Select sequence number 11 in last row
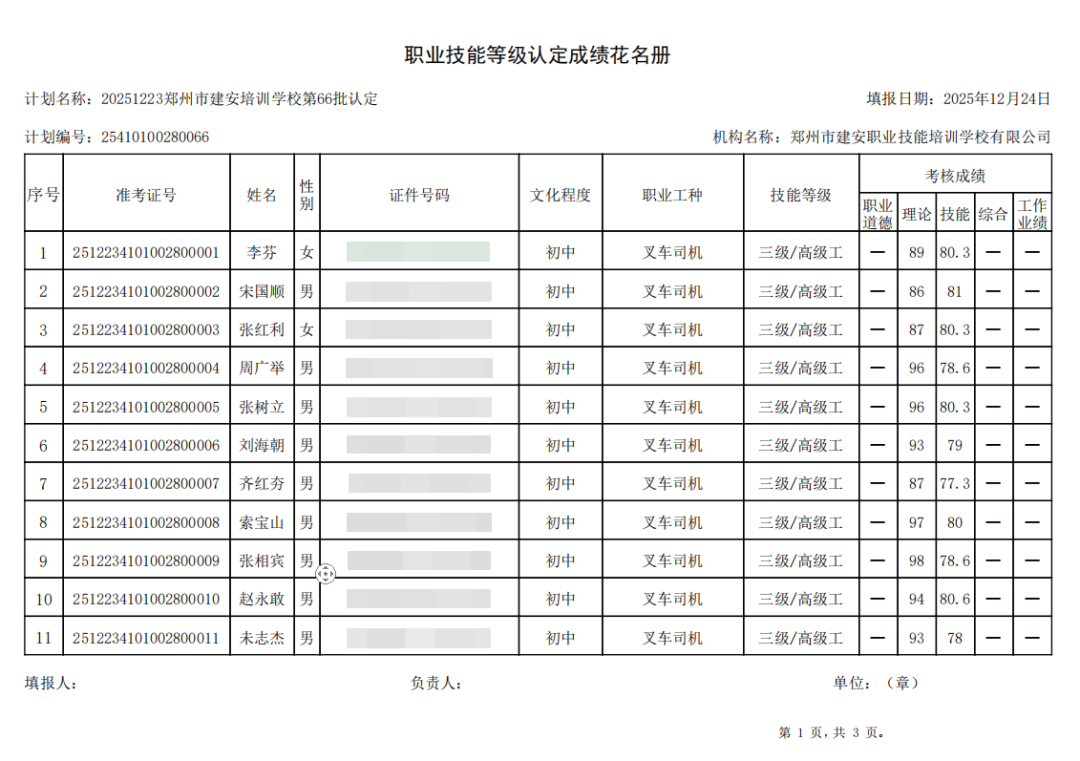The width and height of the screenshot is (1080, 761). (43, 638)
